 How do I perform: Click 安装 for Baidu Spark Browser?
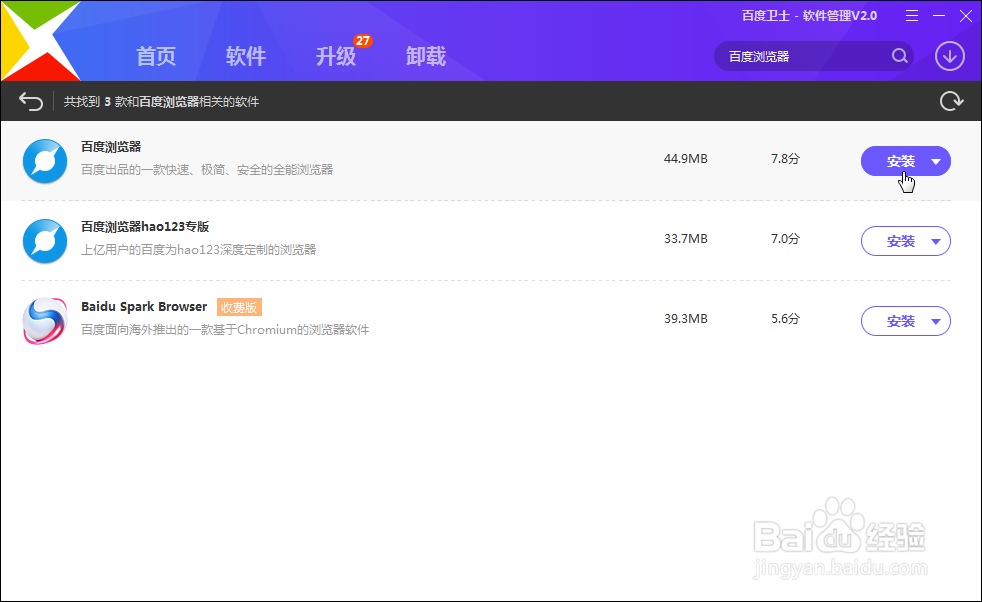pos(897,321)
